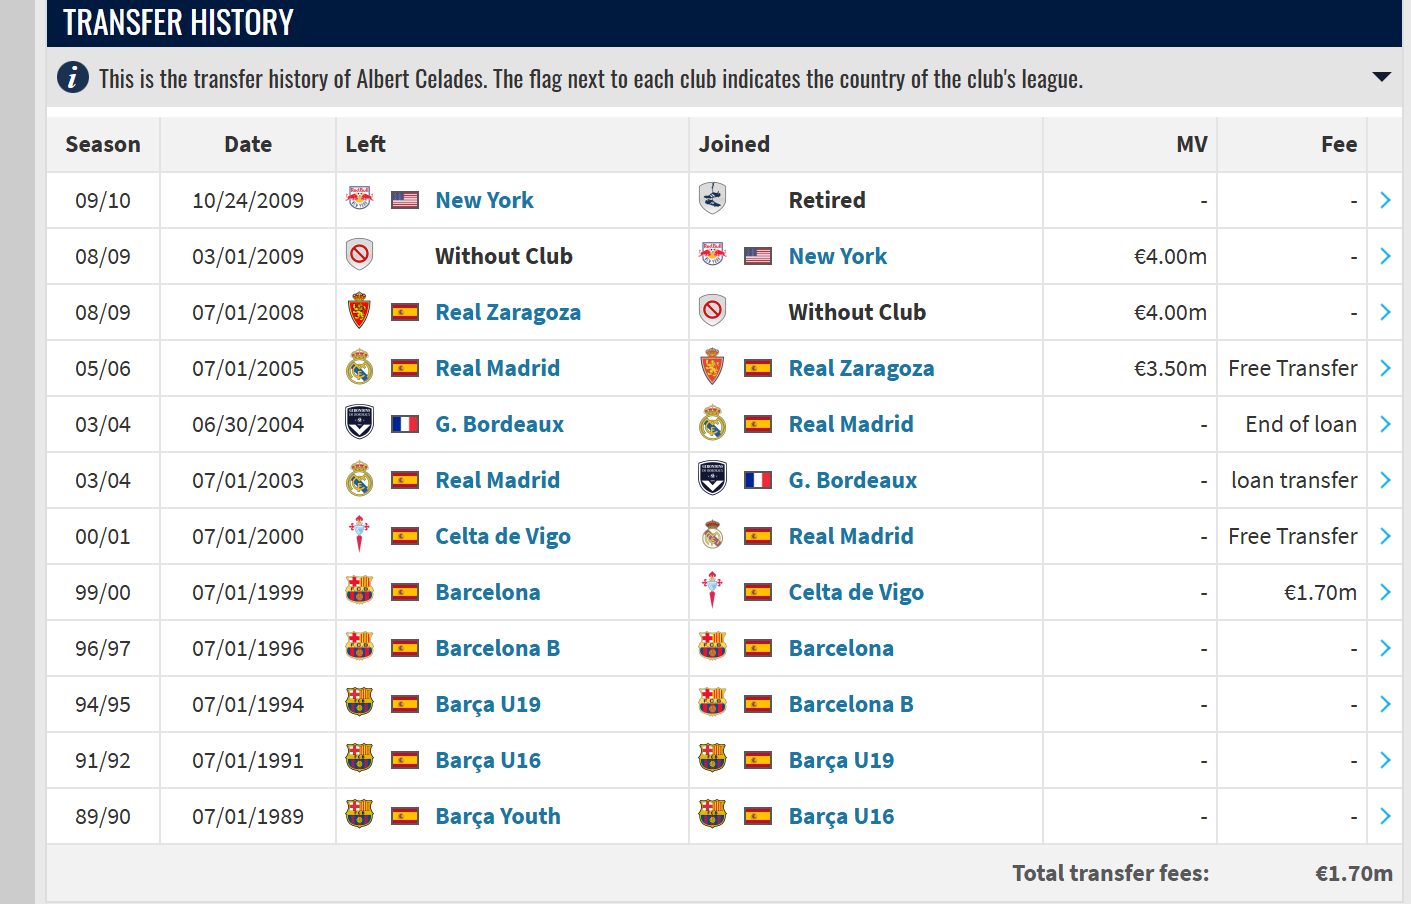Click the info icon beside transfer history note
This screenshot has width=1411, height=904.
point(73,77)
